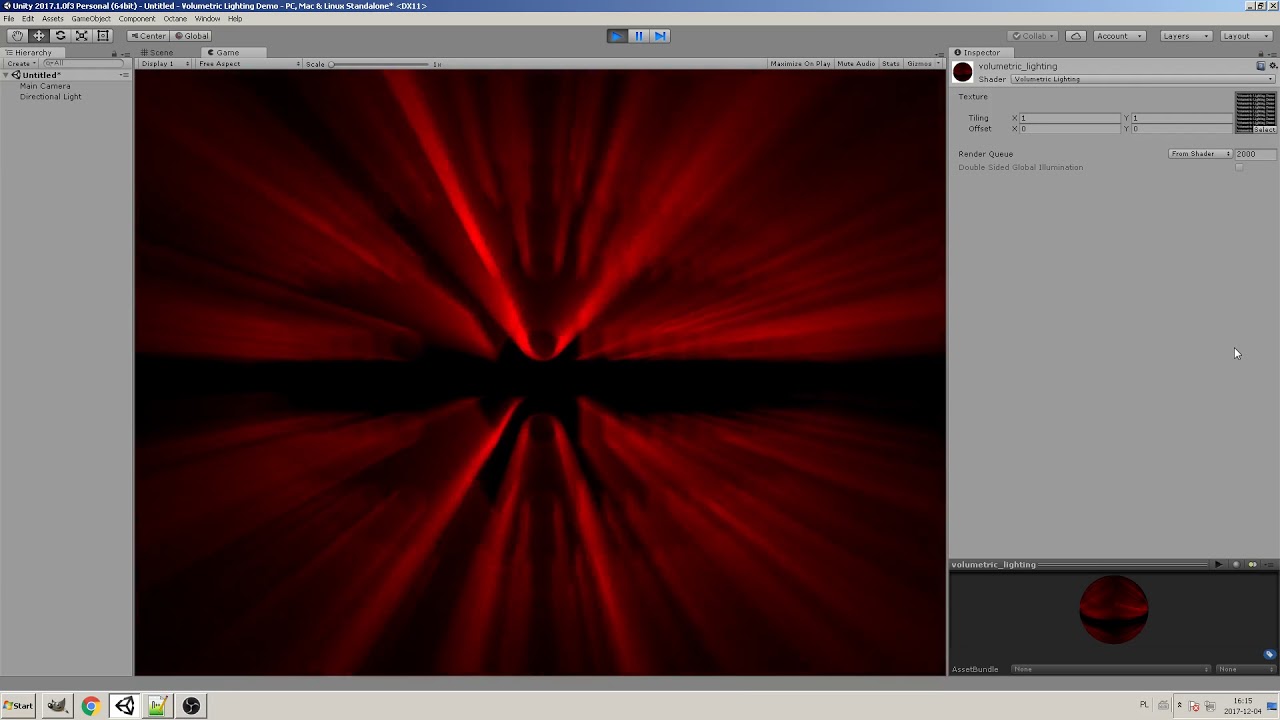Click the Select button on texture slot
Screen dimensions: 1280x720
[1265, 130]
